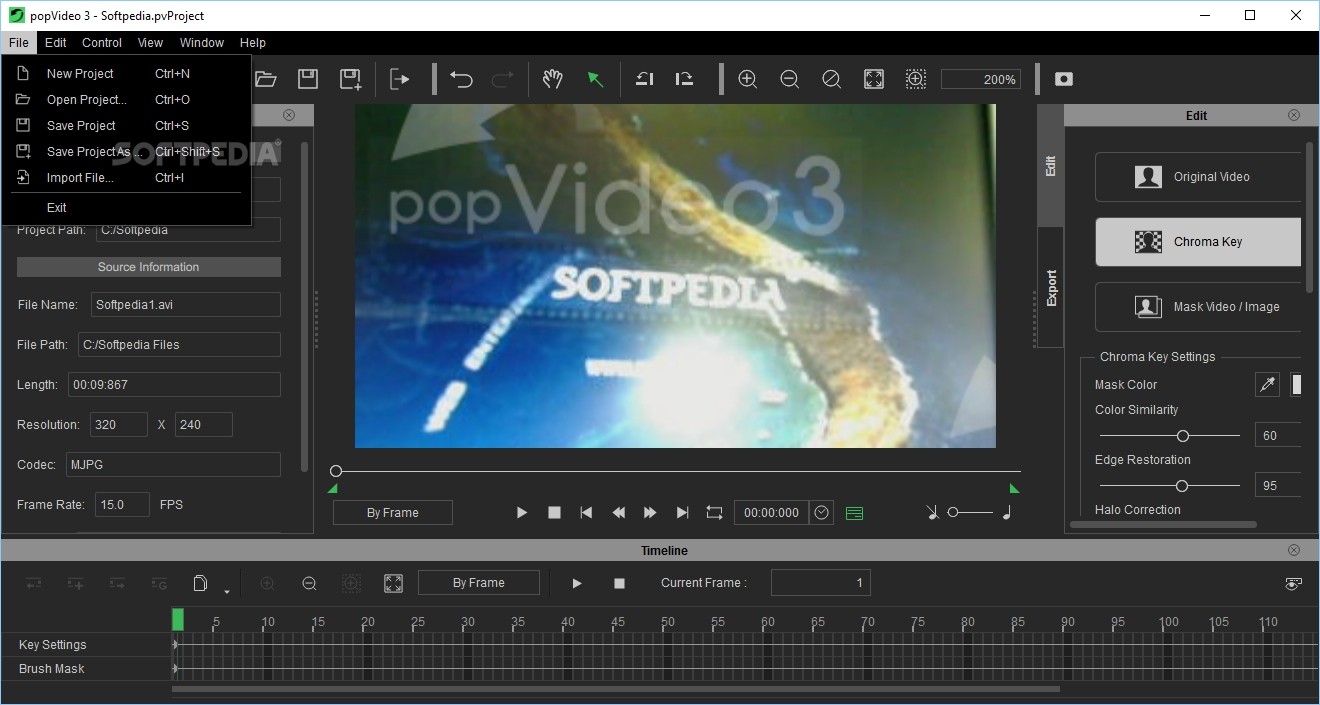Close the Timeline panel
The height and width of the screenshot is (705, 1320).
click(1294, 550)
